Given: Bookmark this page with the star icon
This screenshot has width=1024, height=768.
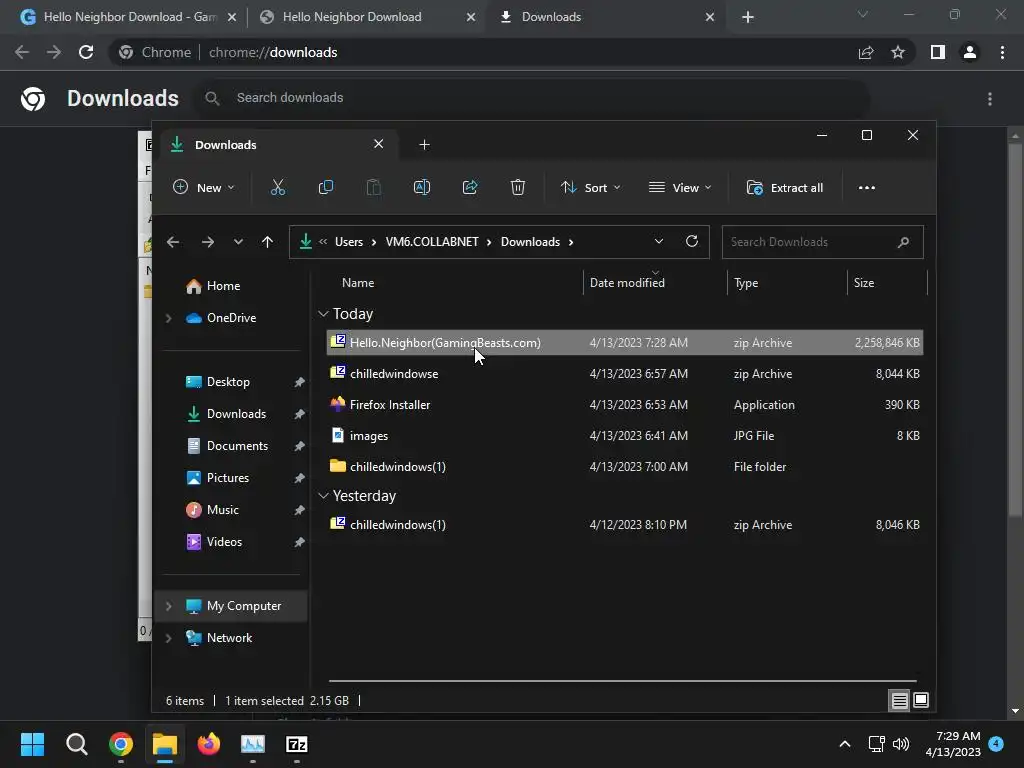Looking at the screenshot, I should [898, 52].
